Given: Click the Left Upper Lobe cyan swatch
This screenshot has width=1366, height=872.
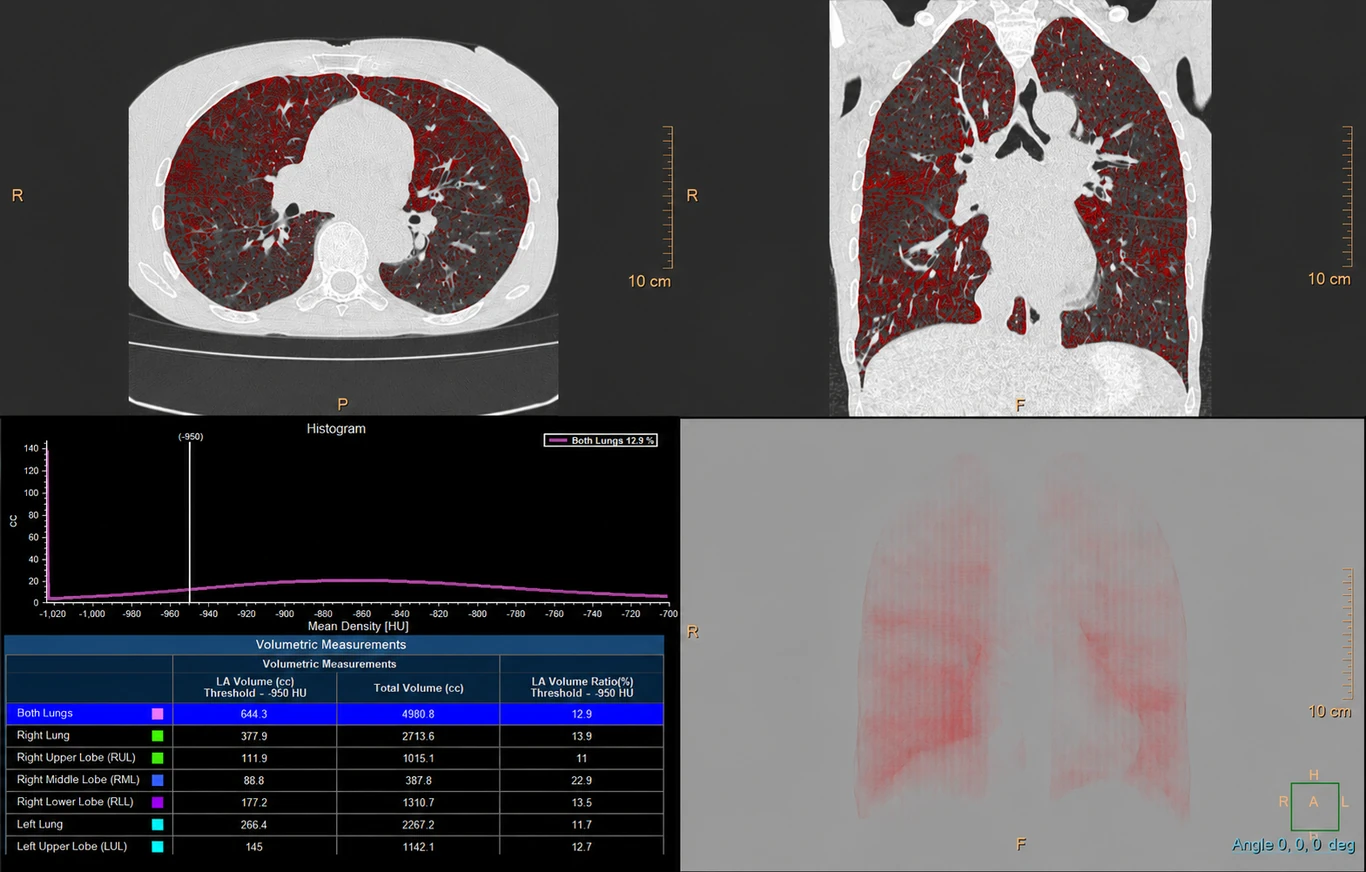Looking at the screenshot, I should (x=157, y=847).
